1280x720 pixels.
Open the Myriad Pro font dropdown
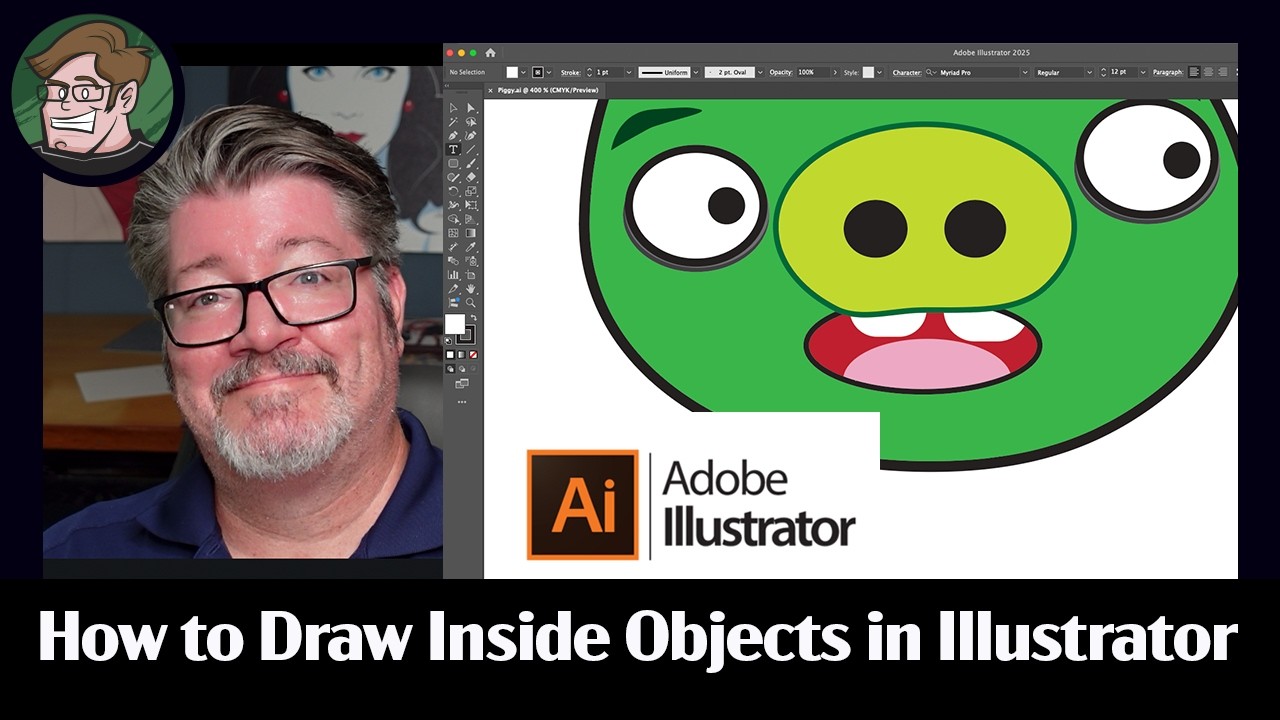pyautogui.click(x=1025, y=72)
